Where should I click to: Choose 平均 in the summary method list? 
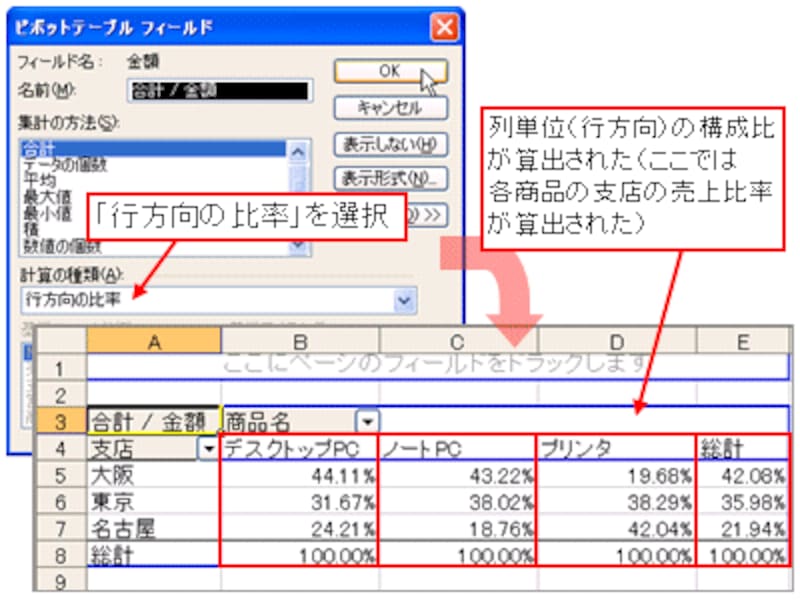coord(152,171)
